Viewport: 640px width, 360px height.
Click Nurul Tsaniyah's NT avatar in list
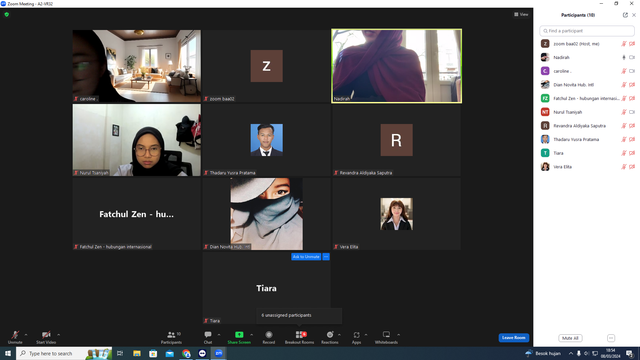coord(545,112)
